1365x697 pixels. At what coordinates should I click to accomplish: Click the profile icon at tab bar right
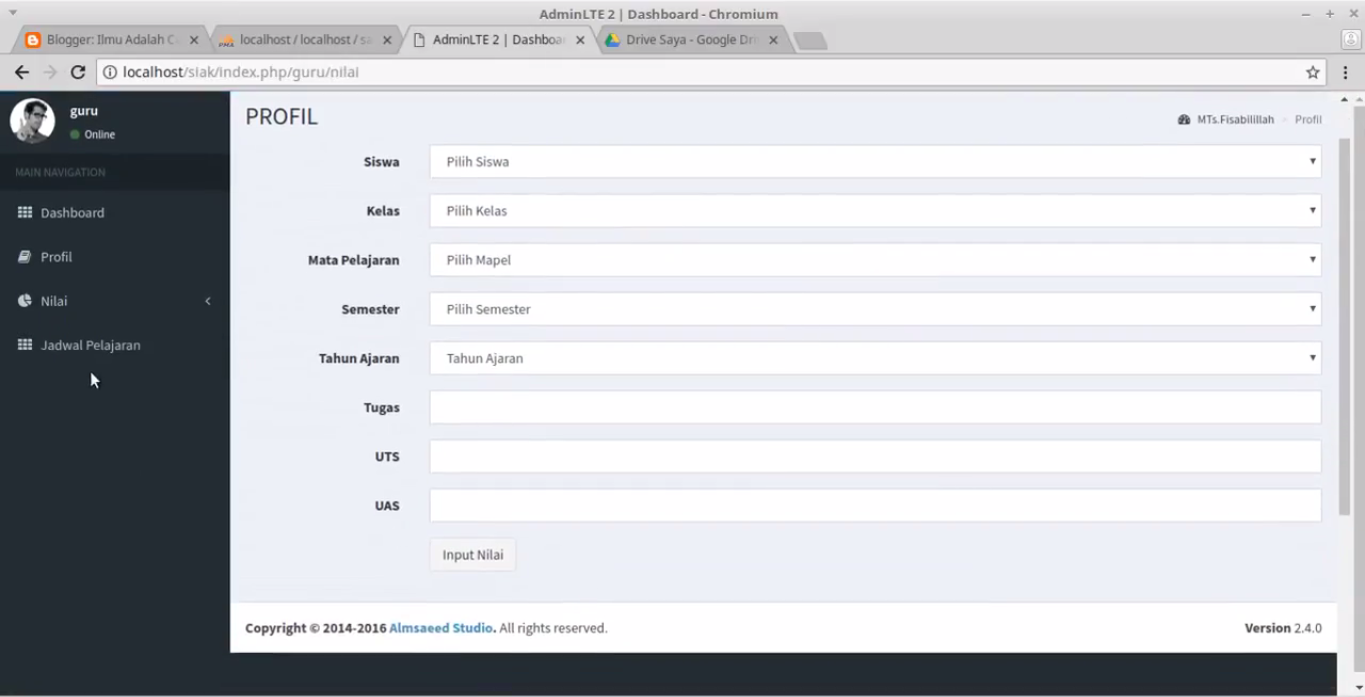(1350, 40)
